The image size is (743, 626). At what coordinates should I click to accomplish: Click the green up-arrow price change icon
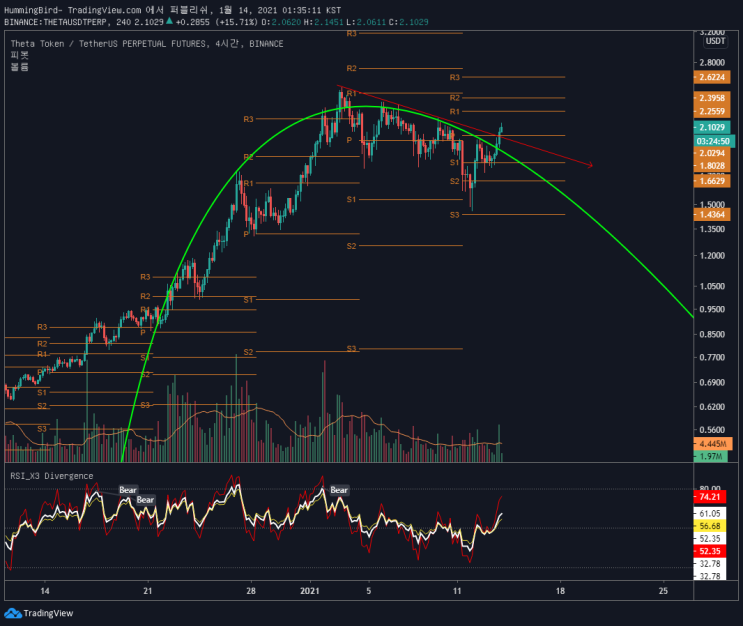point(169,20)
